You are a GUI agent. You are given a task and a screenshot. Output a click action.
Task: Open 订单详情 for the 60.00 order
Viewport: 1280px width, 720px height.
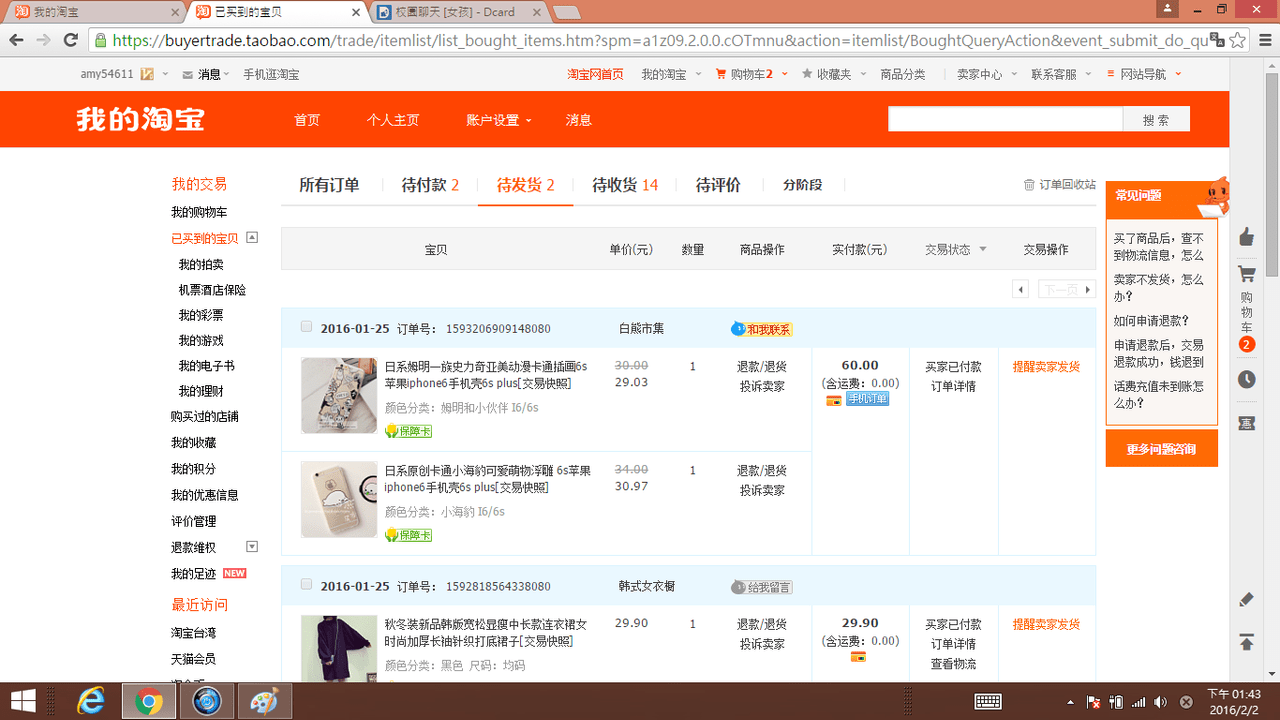pyautogui.click(x=953, y=387)
